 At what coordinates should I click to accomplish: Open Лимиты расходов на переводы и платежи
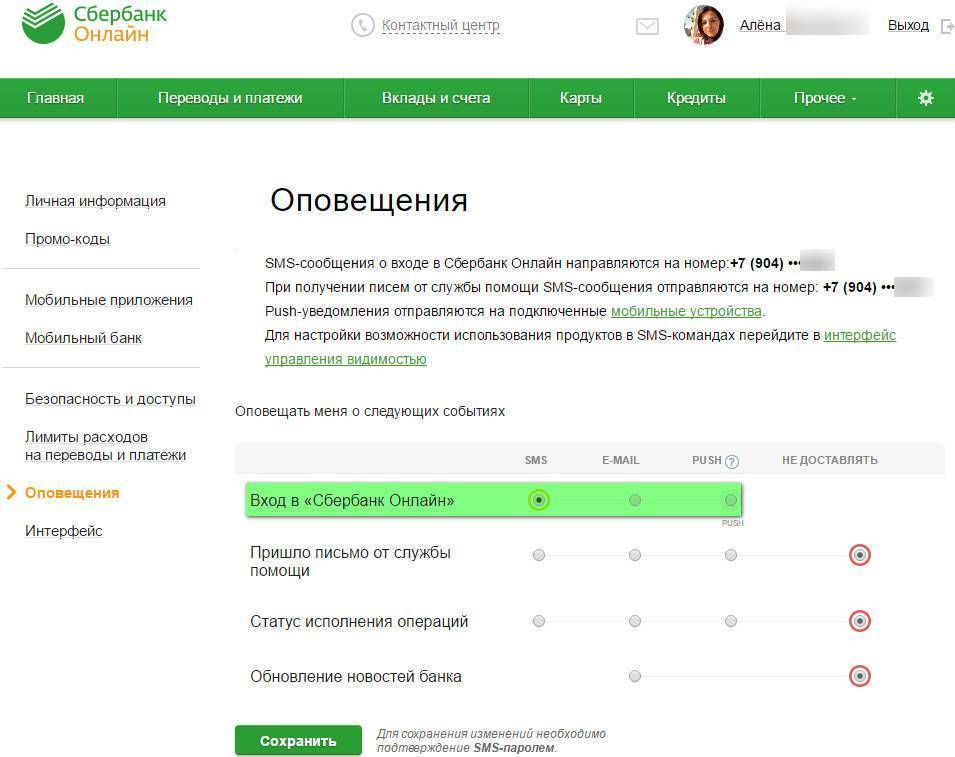point(105,446)
